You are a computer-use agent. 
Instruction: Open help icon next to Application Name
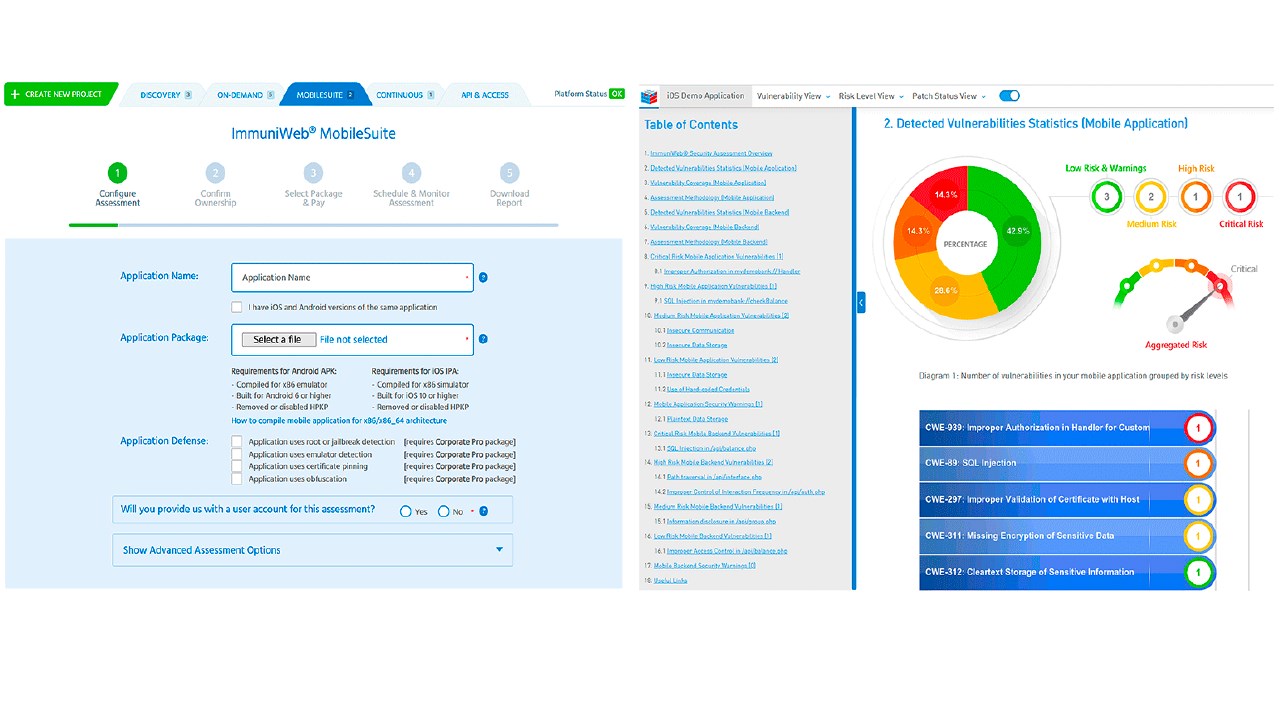pyautogui.click(x=483, y=278)
